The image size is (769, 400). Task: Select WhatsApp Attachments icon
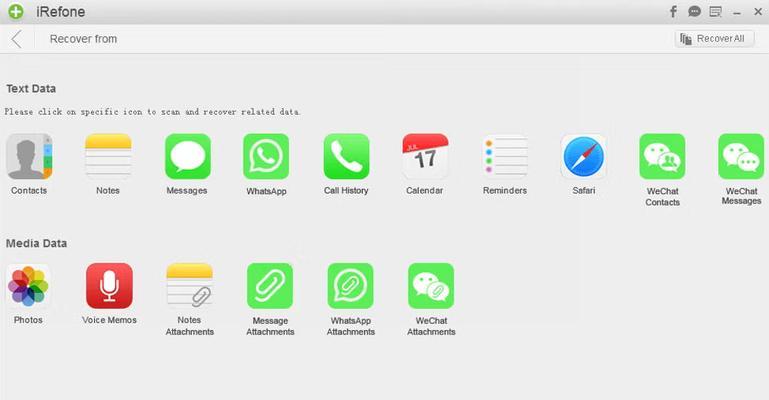[351, 286]
